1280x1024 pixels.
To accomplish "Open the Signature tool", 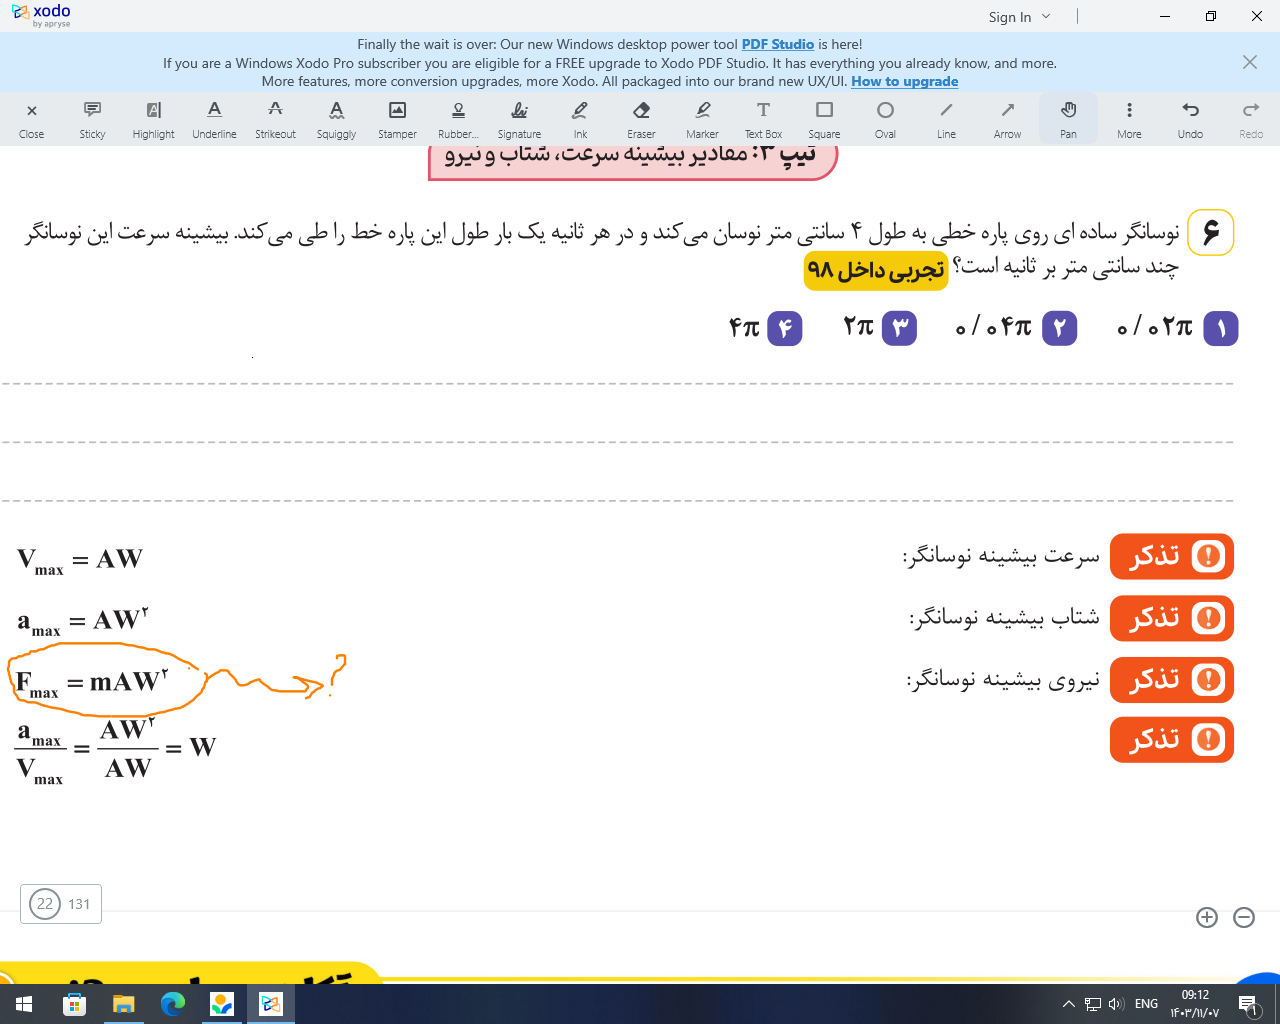I will tap(519, 118).
